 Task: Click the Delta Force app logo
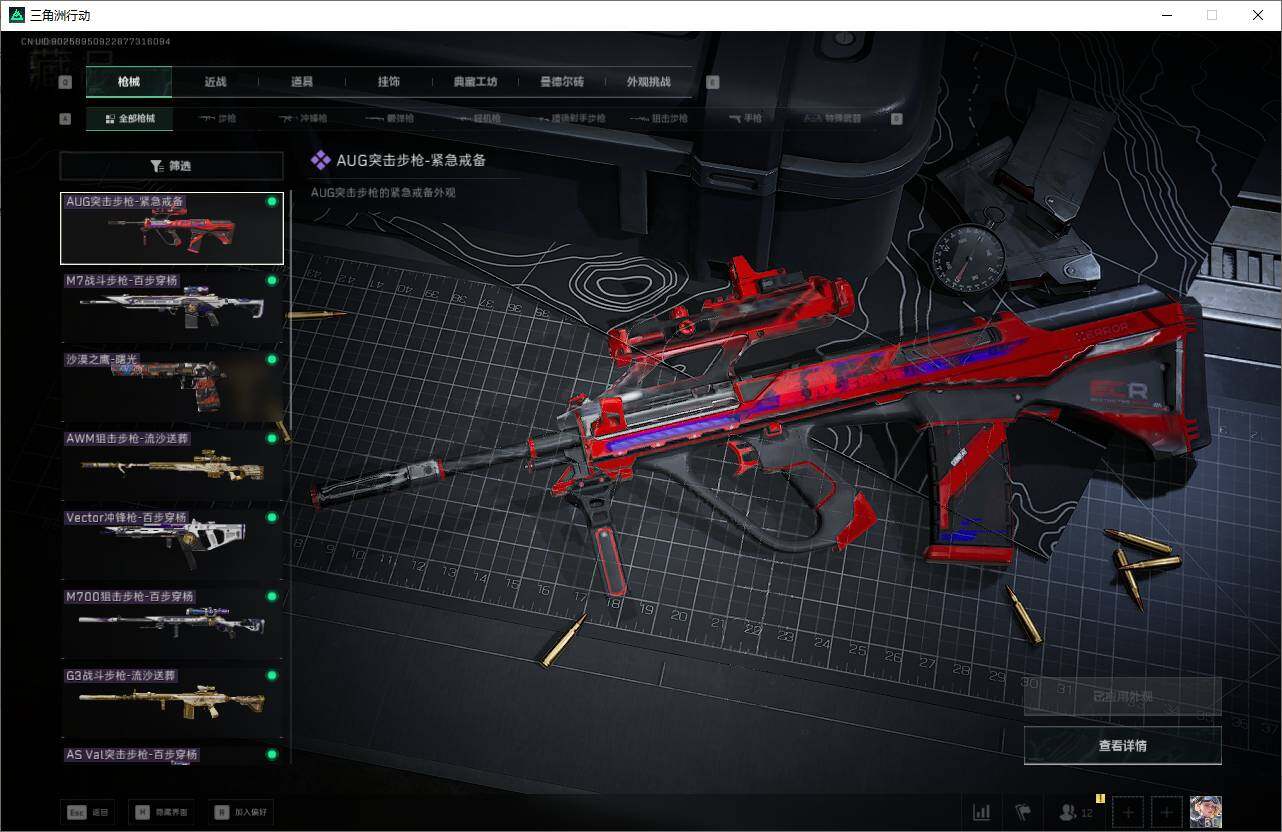(x=16, y=15)
